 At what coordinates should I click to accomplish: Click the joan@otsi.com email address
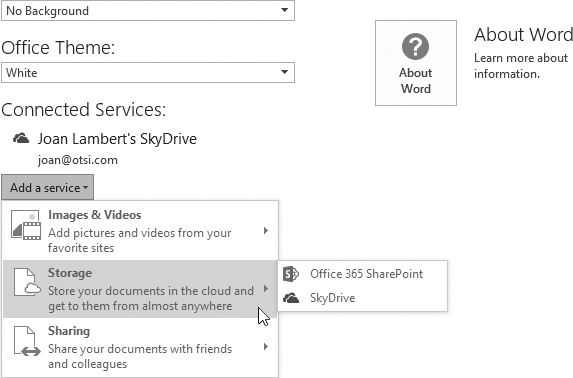pyautogui.click(x=78, y=160)
